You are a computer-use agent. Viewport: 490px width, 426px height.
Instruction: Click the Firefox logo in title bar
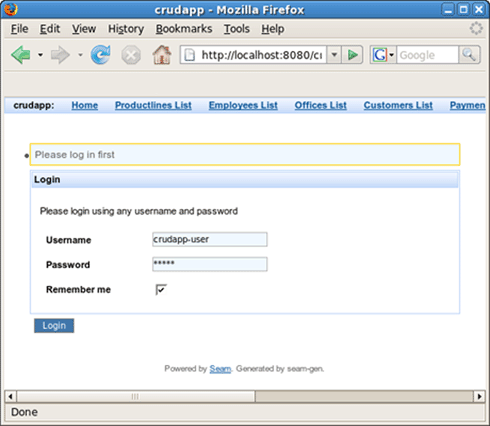coord(10,9)
